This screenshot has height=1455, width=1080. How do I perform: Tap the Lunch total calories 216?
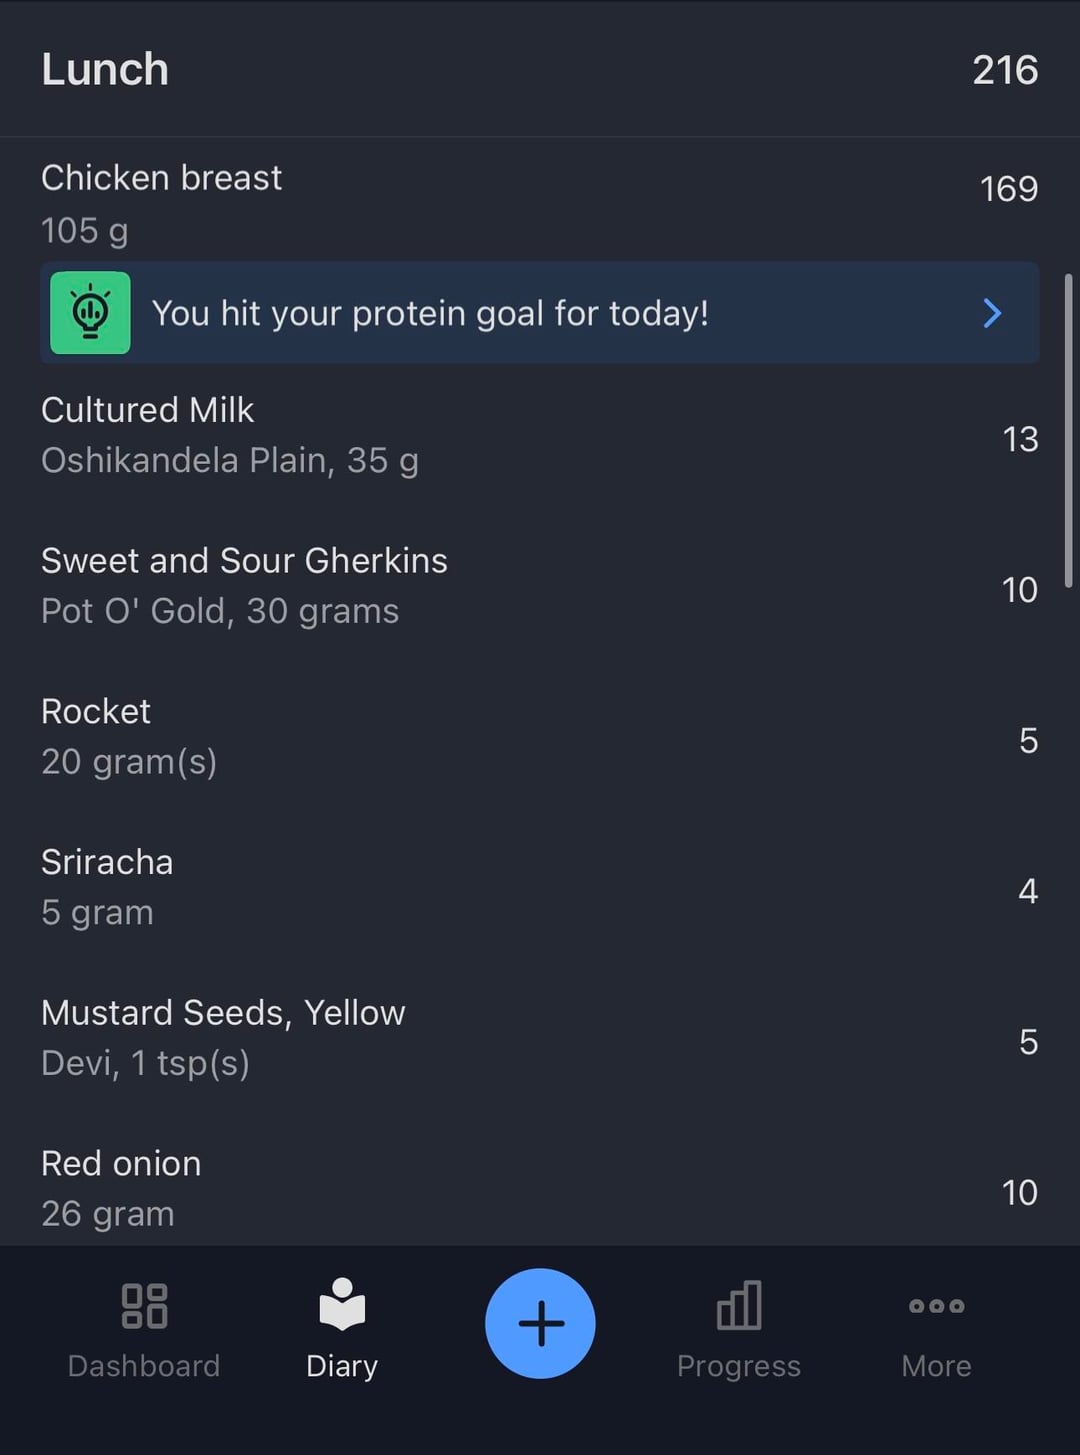pos(1005,69)
